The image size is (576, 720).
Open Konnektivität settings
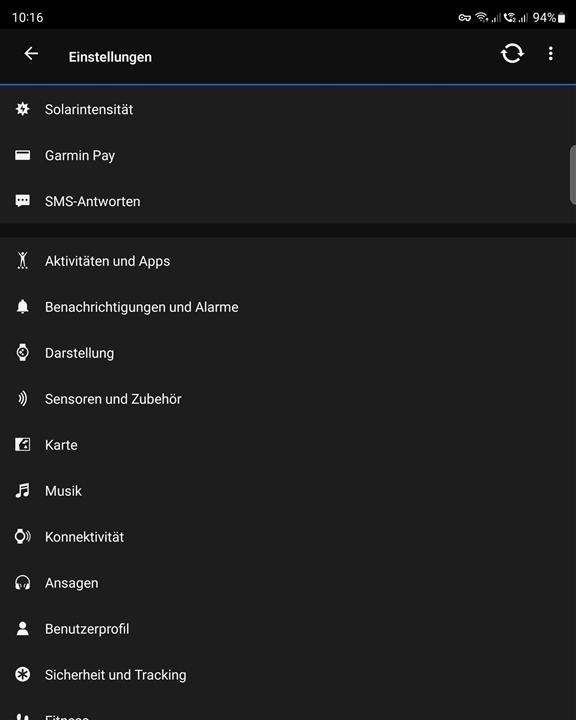(288, 537)
